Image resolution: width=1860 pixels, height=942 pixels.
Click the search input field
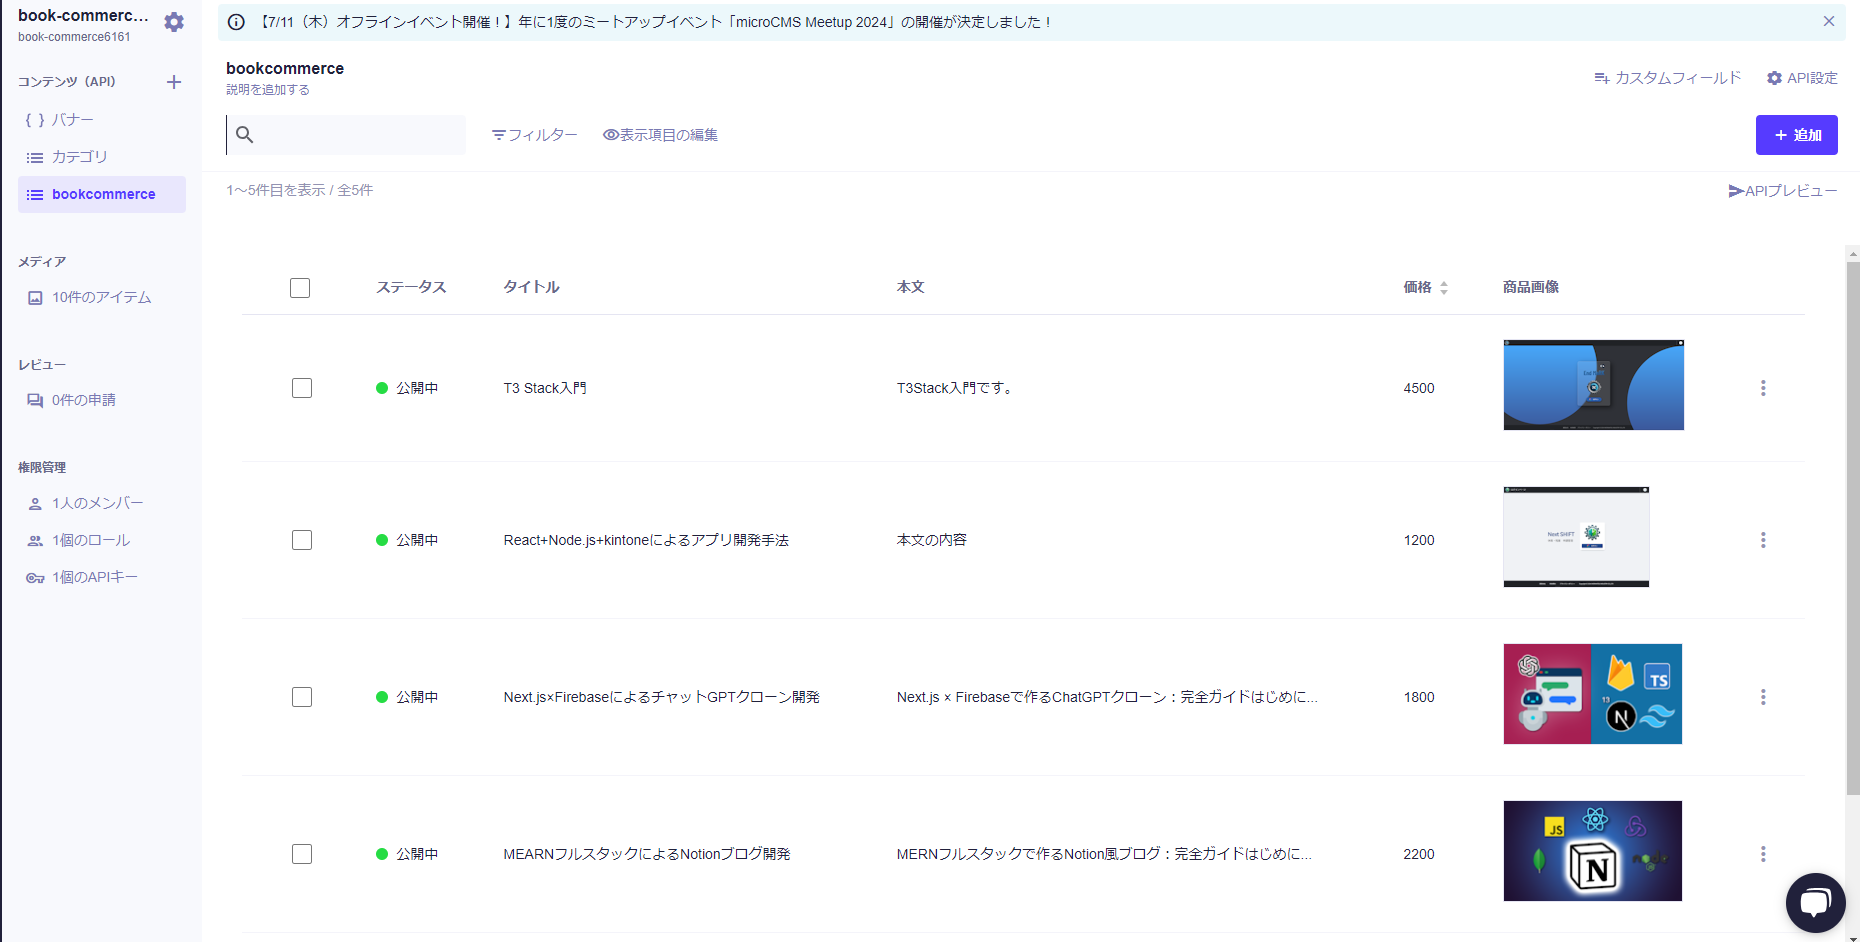pyautogui.click(x=345, y=134)
